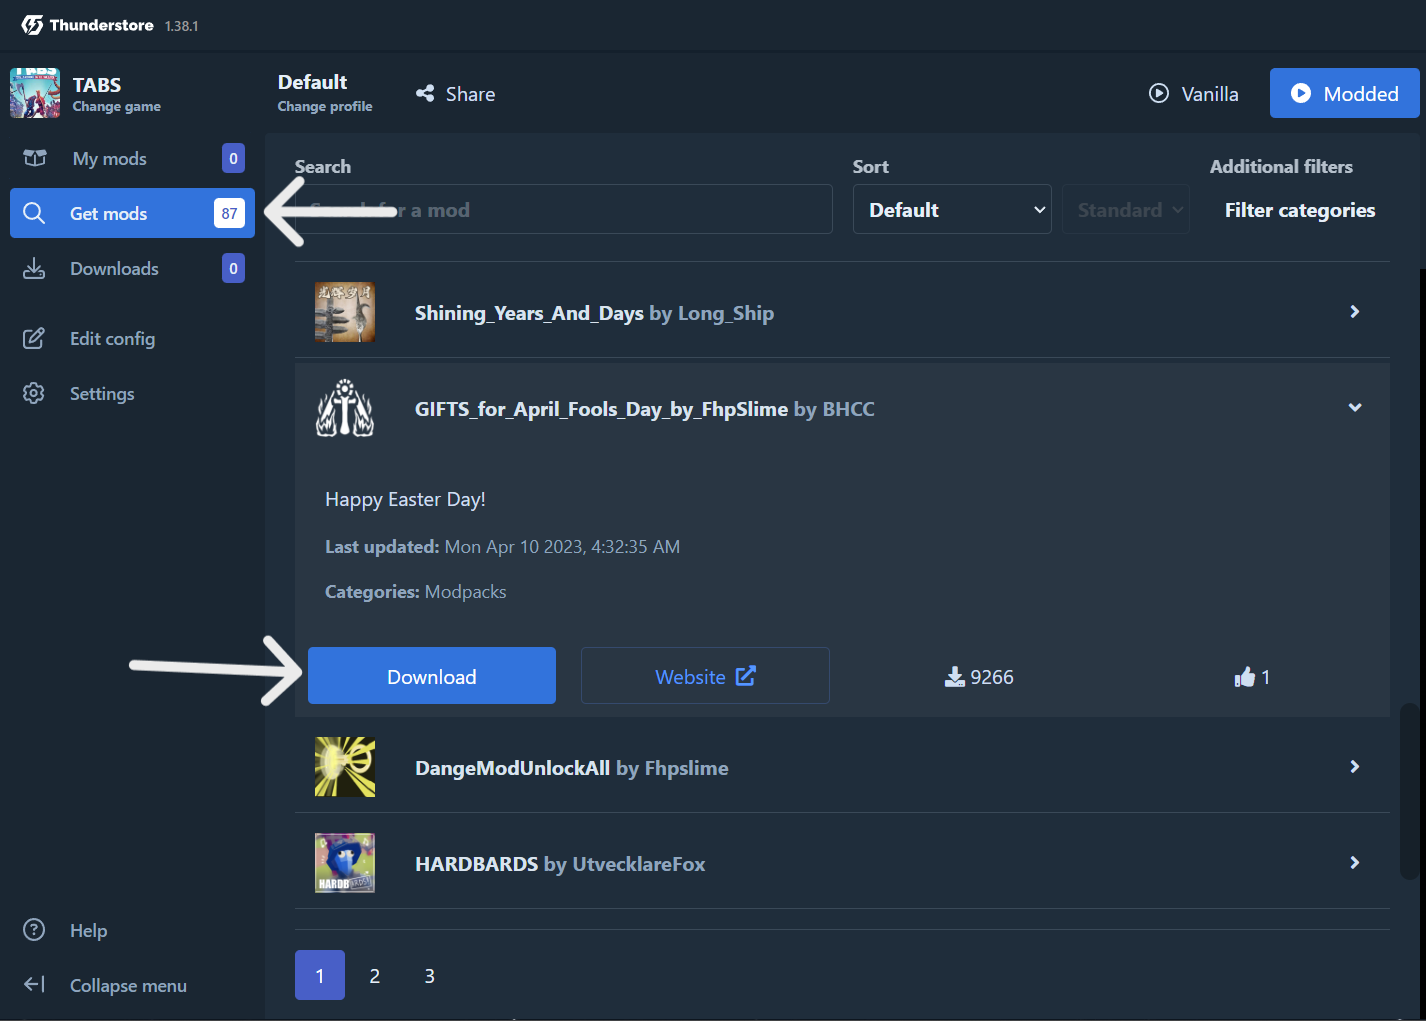Click the Modded play circle icon
Screen dimensions: 1426x1021
coord(1301,93)
